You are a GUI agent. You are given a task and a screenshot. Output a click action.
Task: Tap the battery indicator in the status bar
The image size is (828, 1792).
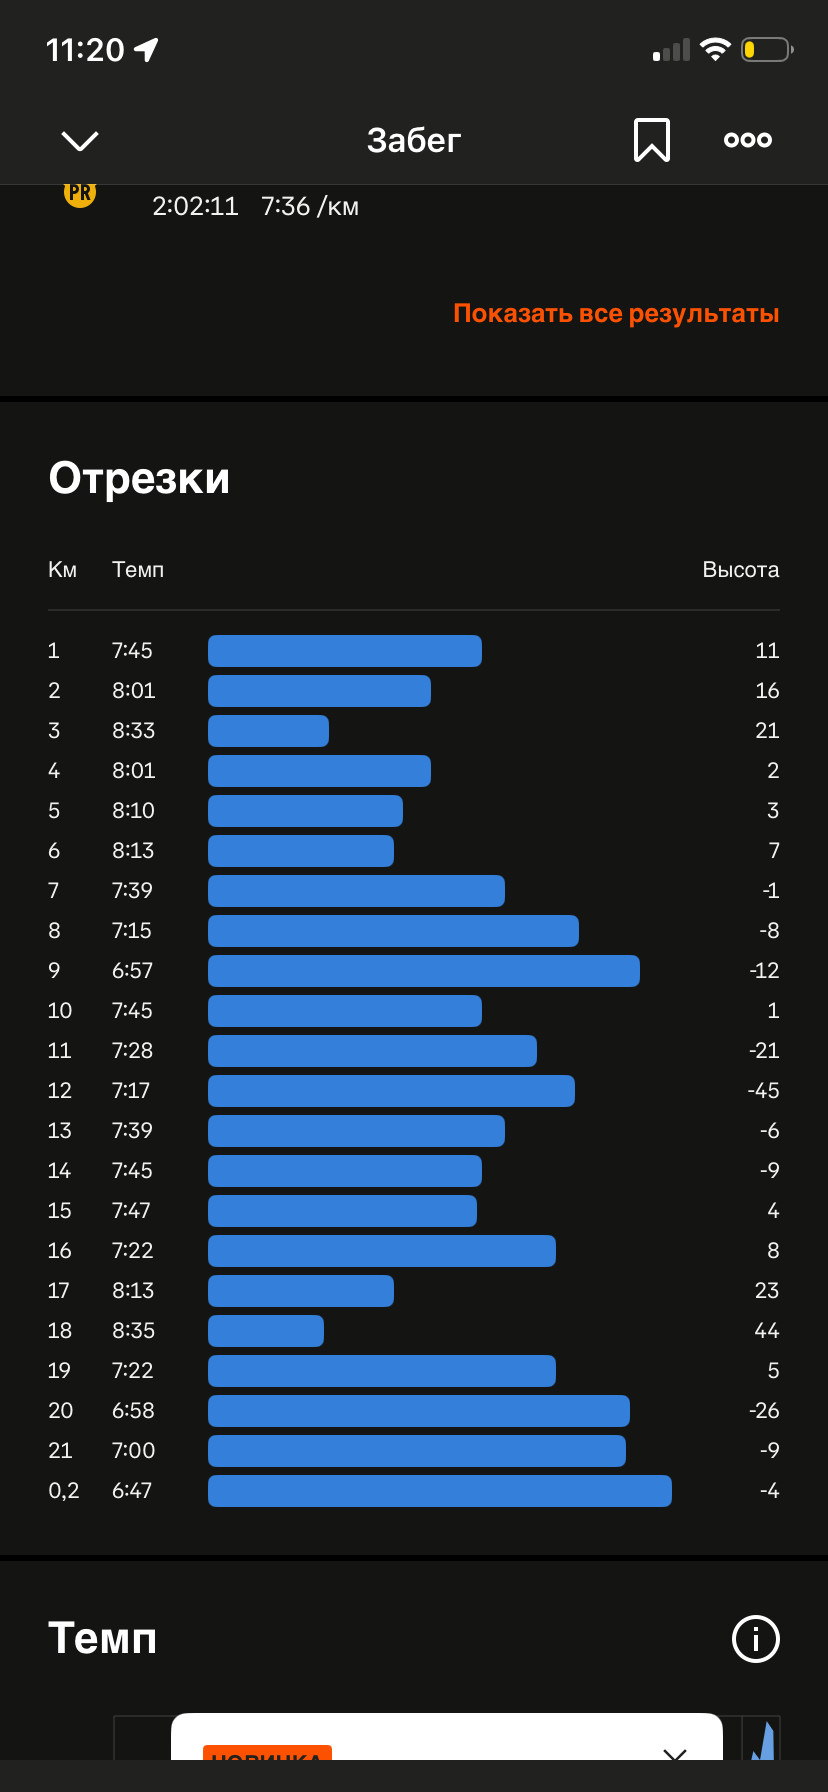tap(766, 49)
